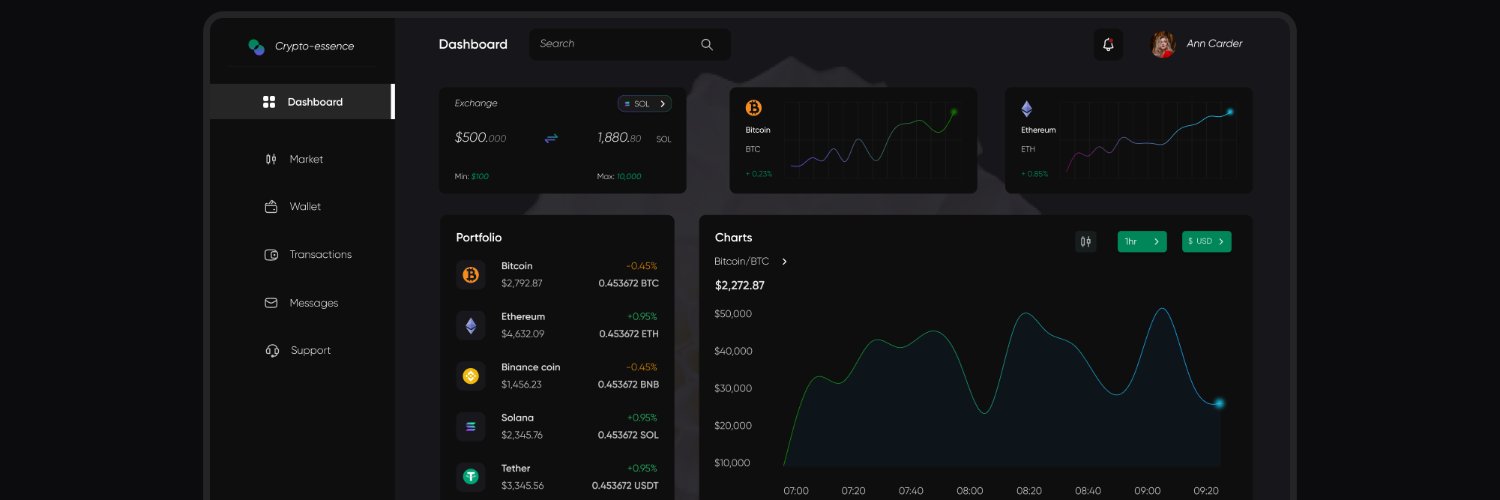Click the Dashboard grid icon in the sidebar
The width and height of the screenshot is (1500, 500).
coord(269,102)
